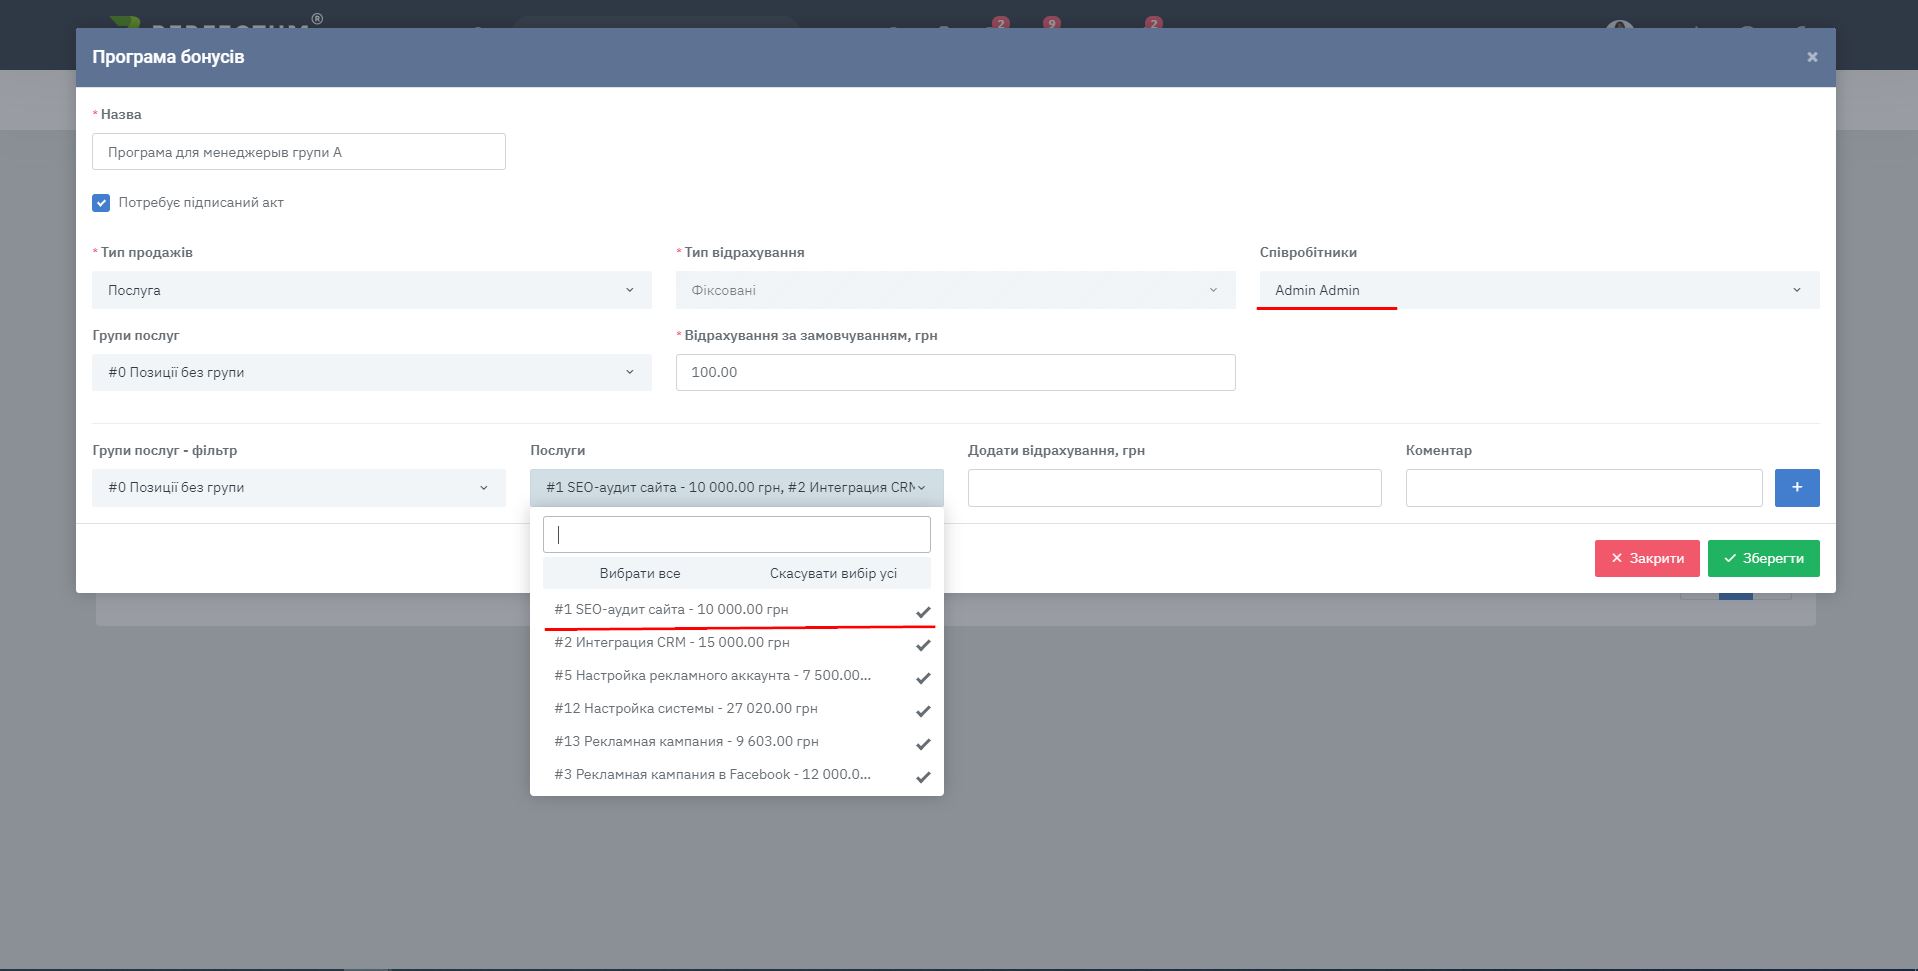Click the search box in the services list
The width and height of the screenshot is (1918, 971).
click(737, 534)
